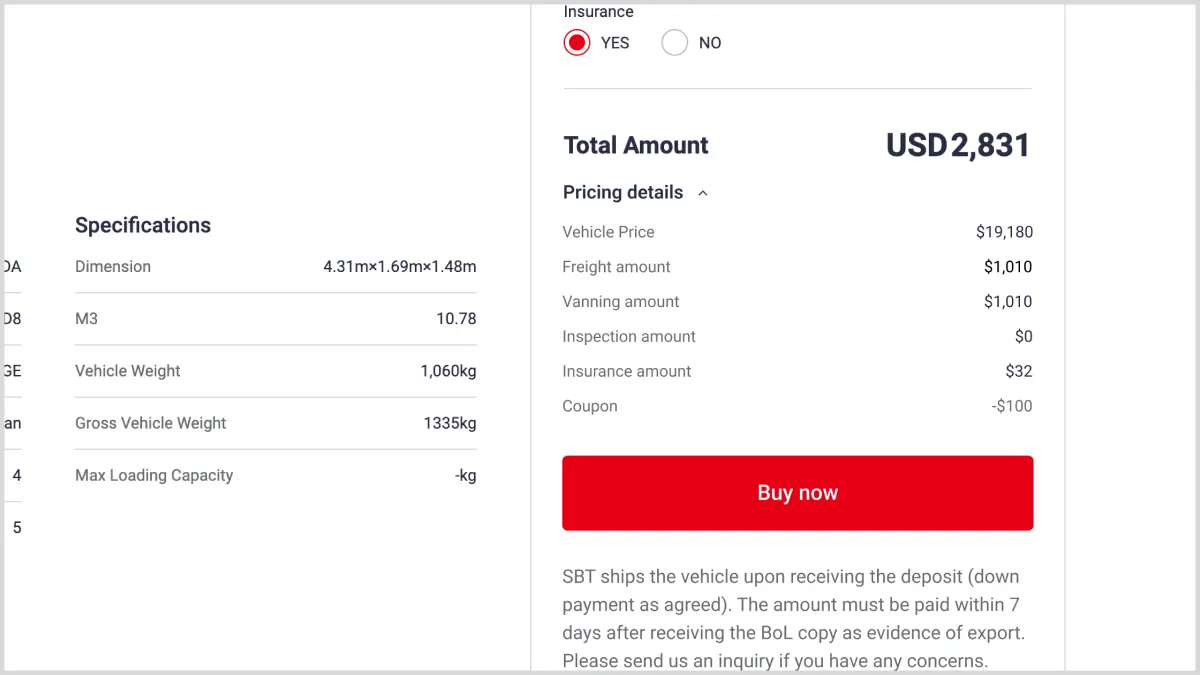
Task: Click the Coupon -$100 discount value
Action: 1012,407
